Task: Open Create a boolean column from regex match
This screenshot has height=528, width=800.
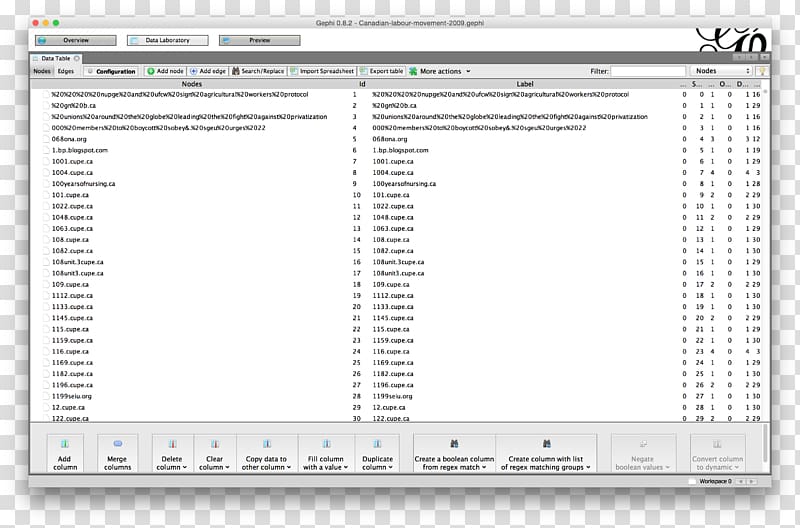Action: [x=454, y=453]
